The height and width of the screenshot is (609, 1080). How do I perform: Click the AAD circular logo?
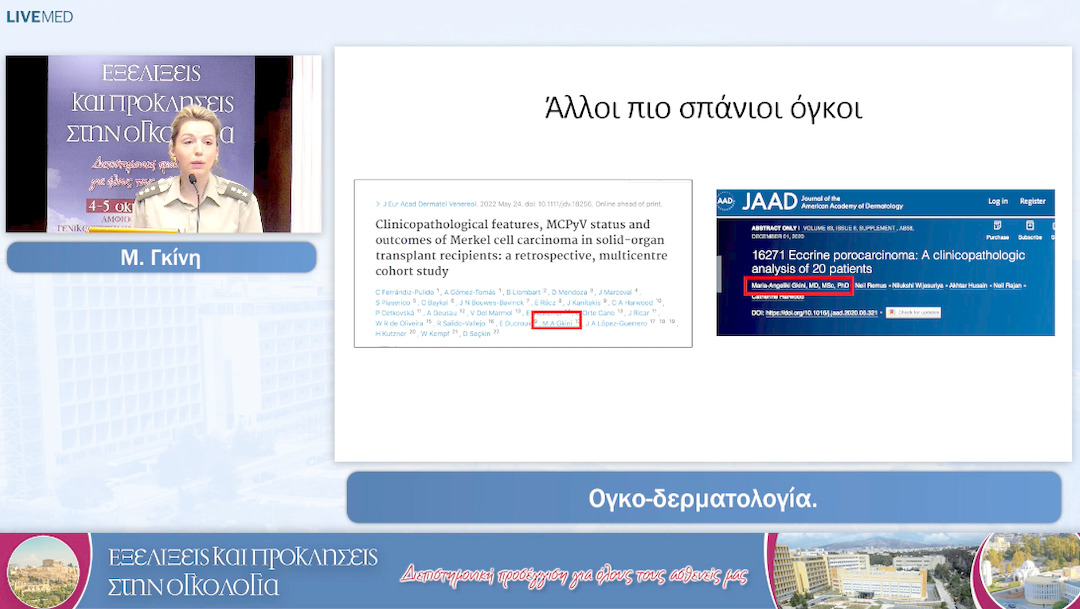click(724, 199)
